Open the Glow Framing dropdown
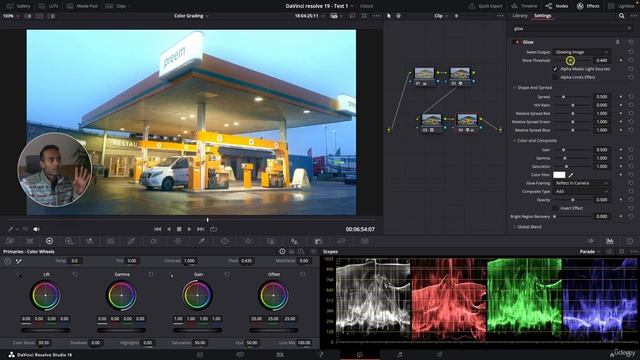Screen dimensions: 640x360 click(x=581, y=183)
